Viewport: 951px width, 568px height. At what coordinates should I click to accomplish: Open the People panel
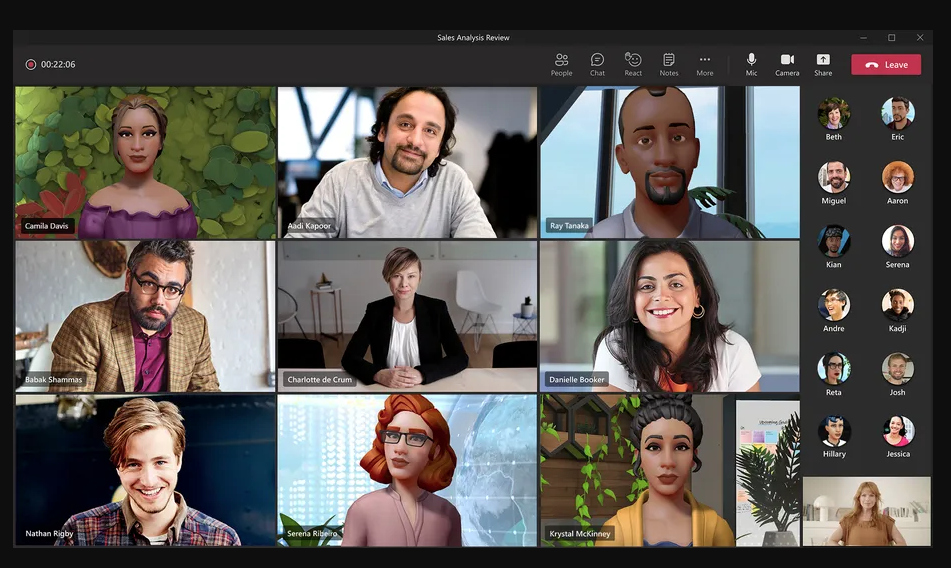[561, 64]
